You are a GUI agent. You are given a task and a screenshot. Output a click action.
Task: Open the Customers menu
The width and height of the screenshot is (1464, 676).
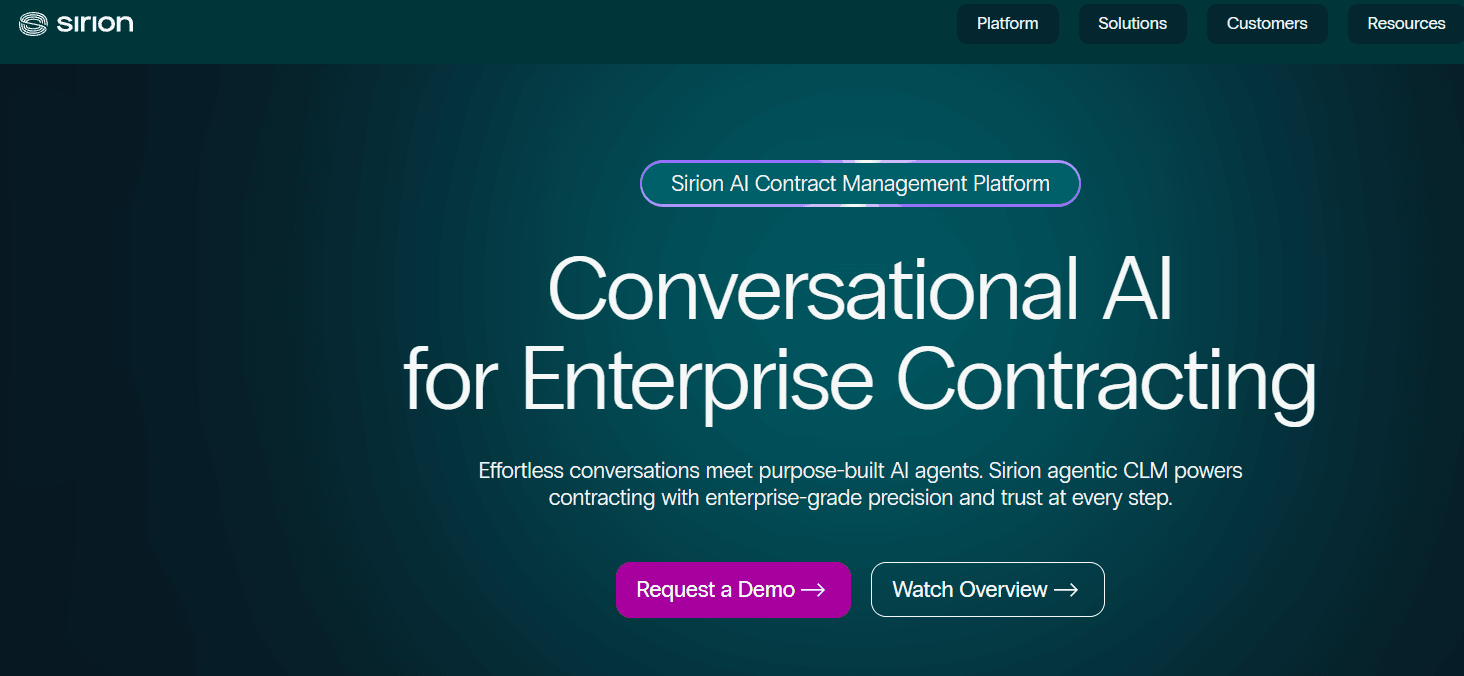(x=1267, y=24)
